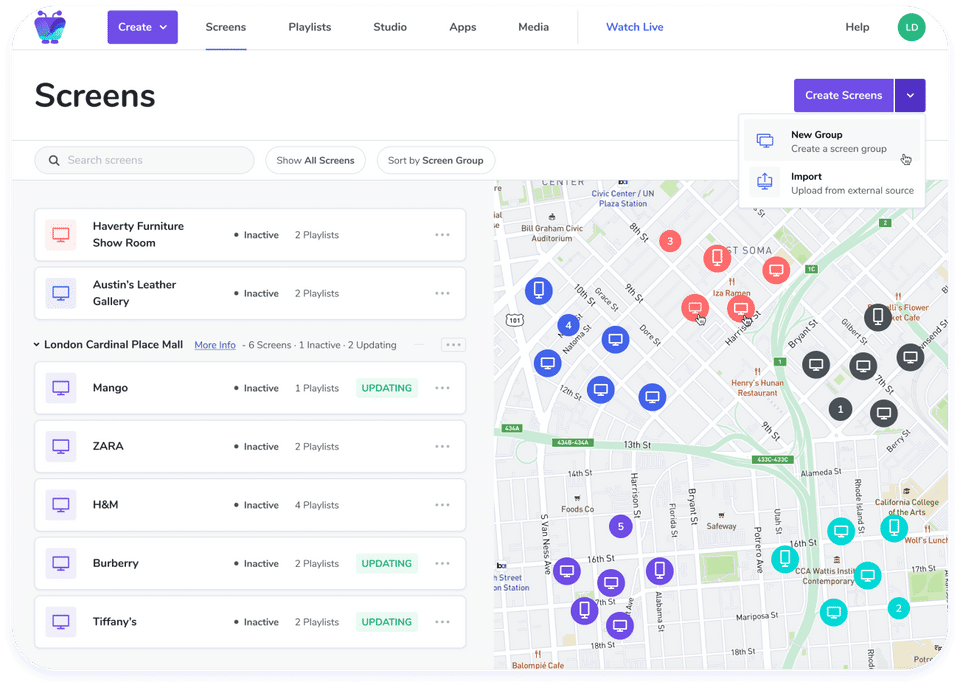Click the Help link

[x=857, y=27]
